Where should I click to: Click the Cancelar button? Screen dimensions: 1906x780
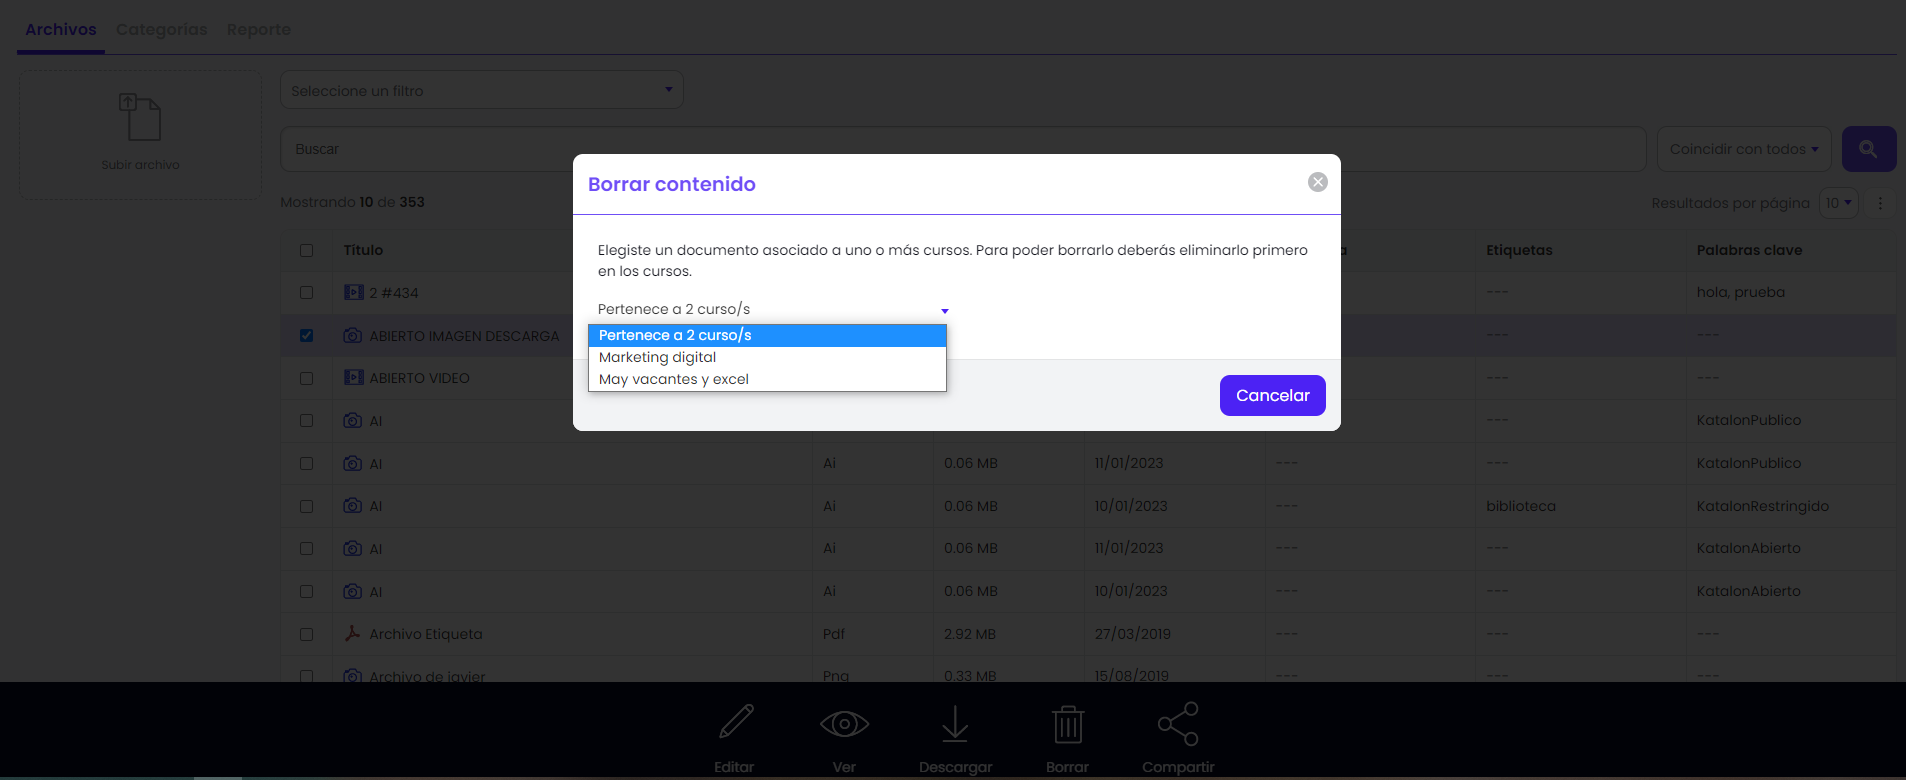point(1272,395)
